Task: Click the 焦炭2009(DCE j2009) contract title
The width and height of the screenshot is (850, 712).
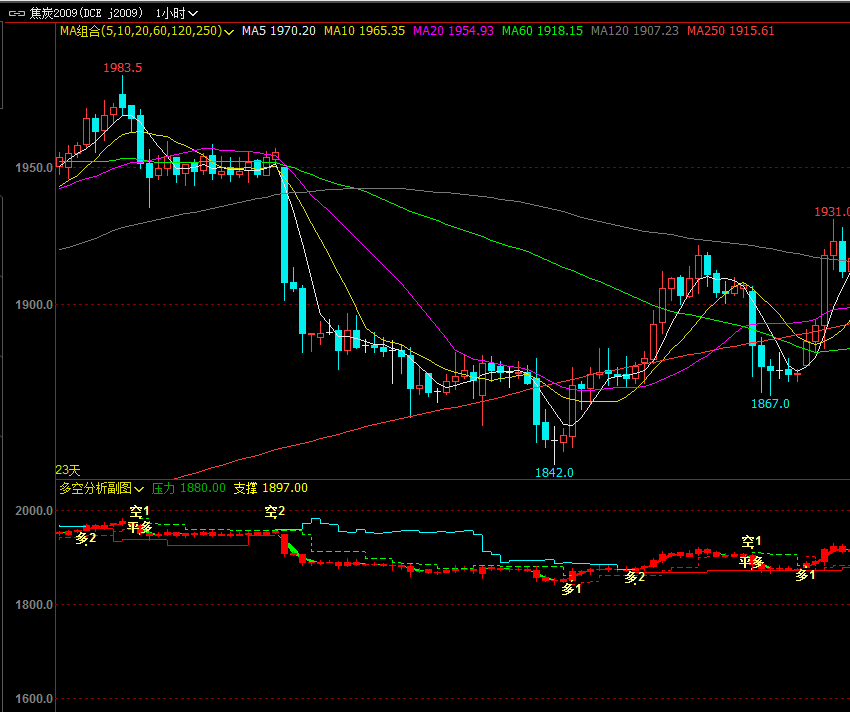Action: (86, 13)
